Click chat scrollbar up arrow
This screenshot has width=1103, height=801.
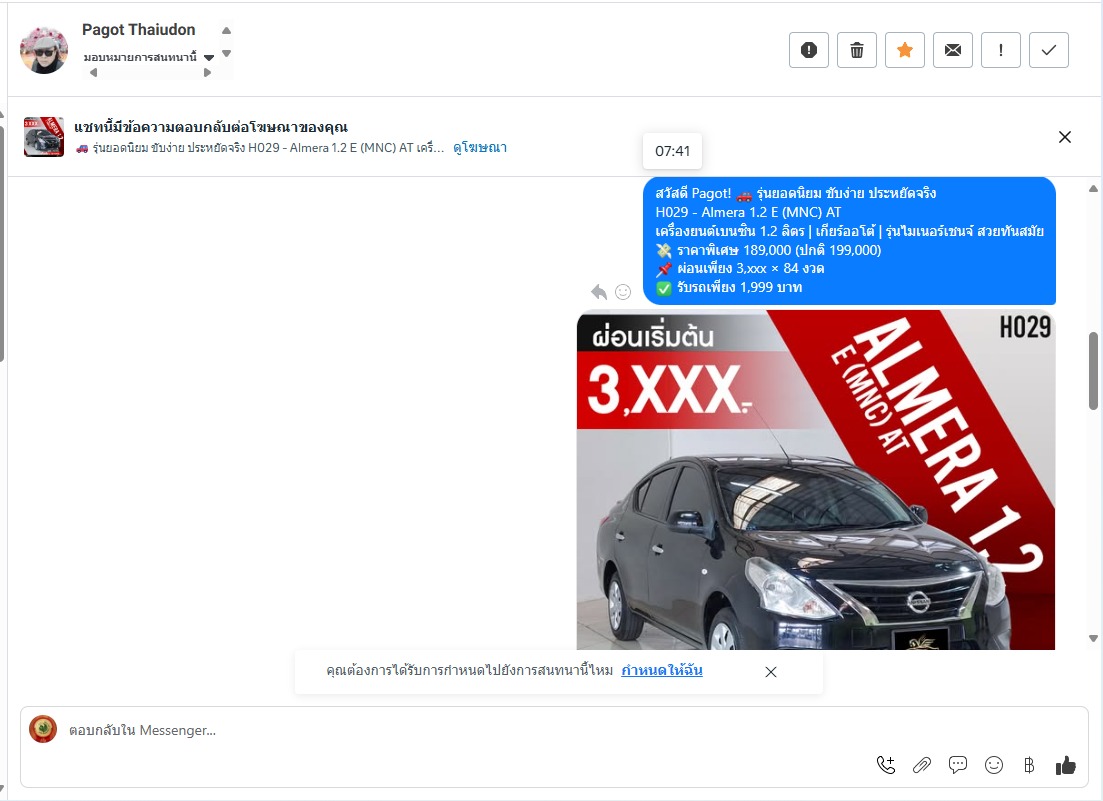[x=1093, y=188]
